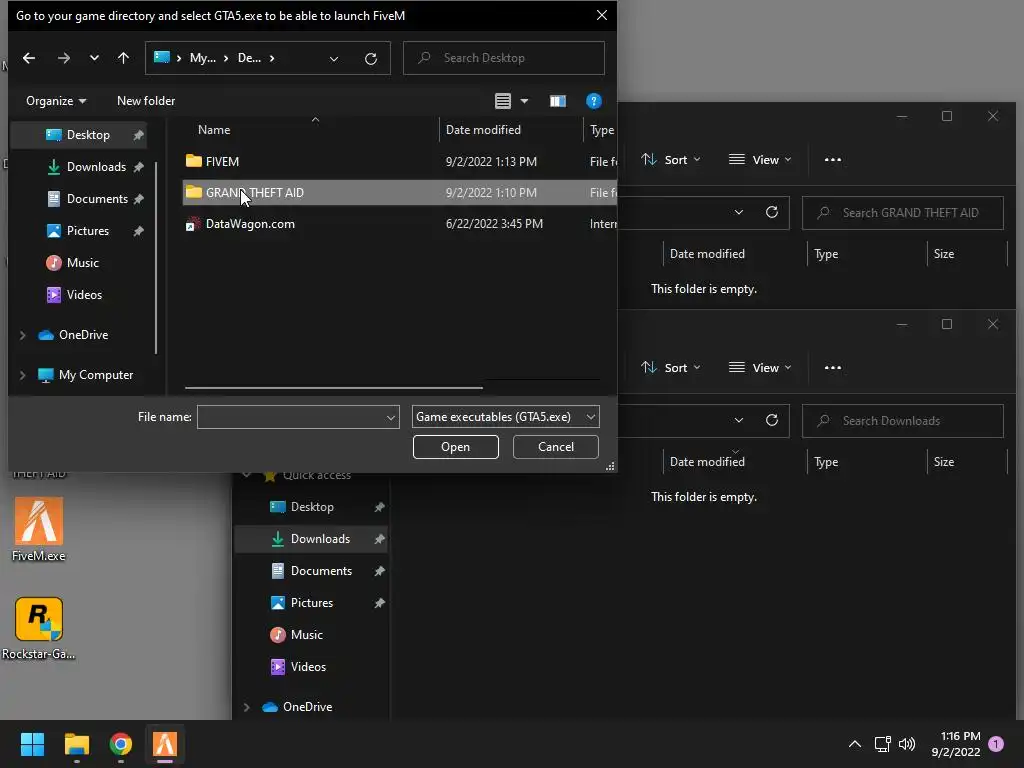The width and height of the screenshot is (1024, 768).
Task: Open recent locations chevron in dialog
Action: tap(94, 58)
